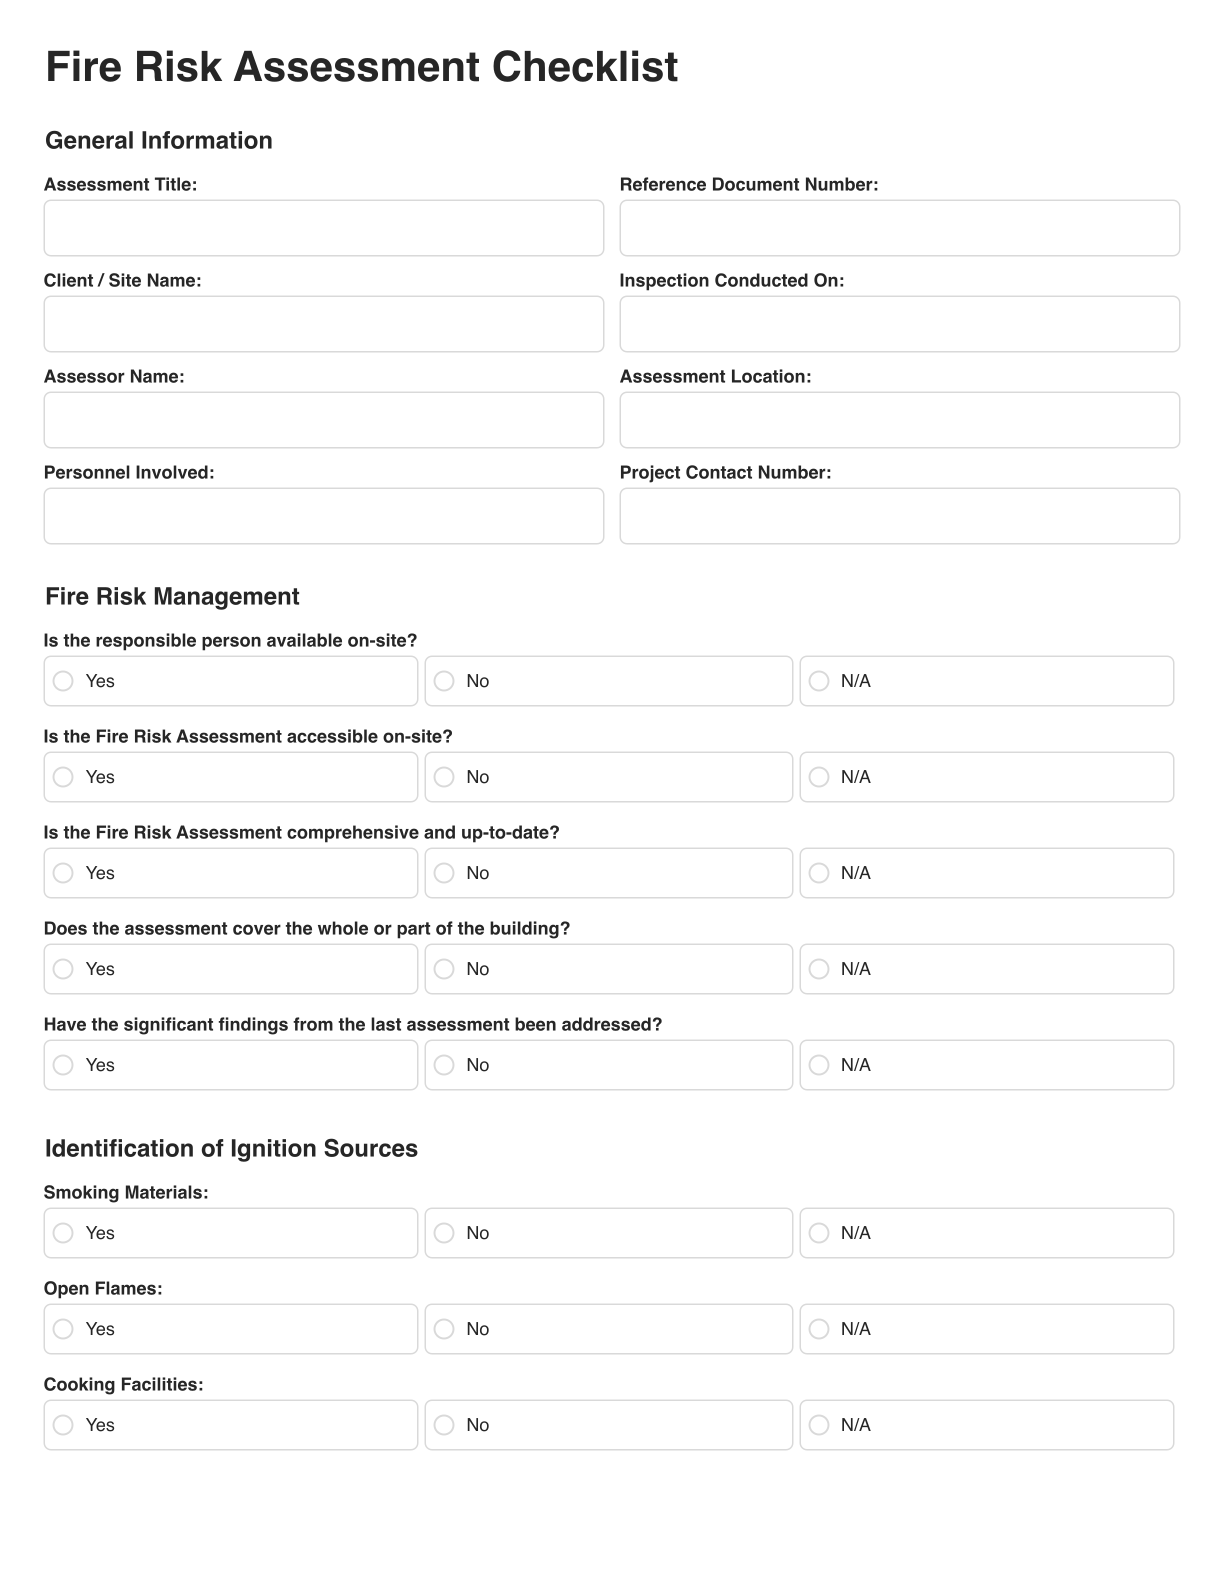The height and width of the screenshot is (1584, 1224).
Task: Focus the Assessment Location field
Action: [x=899, y=420]
